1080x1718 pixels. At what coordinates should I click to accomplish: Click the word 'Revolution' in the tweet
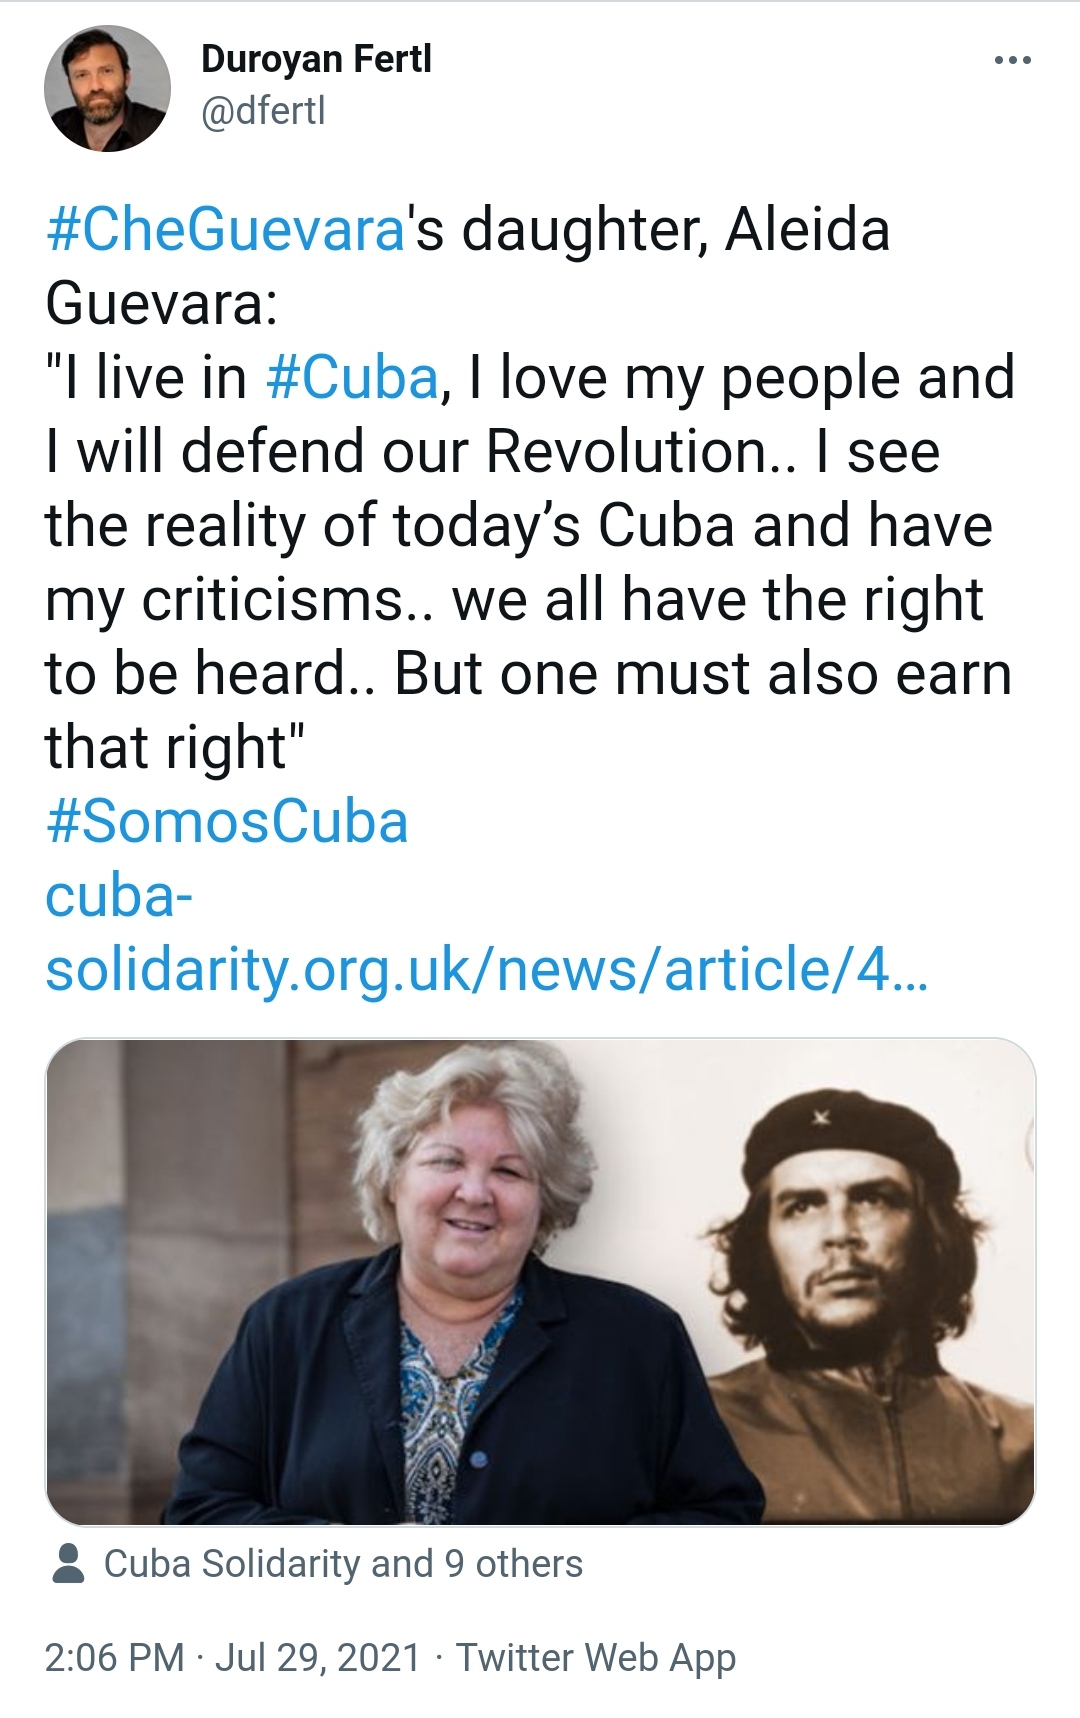[x=626, y=451]
